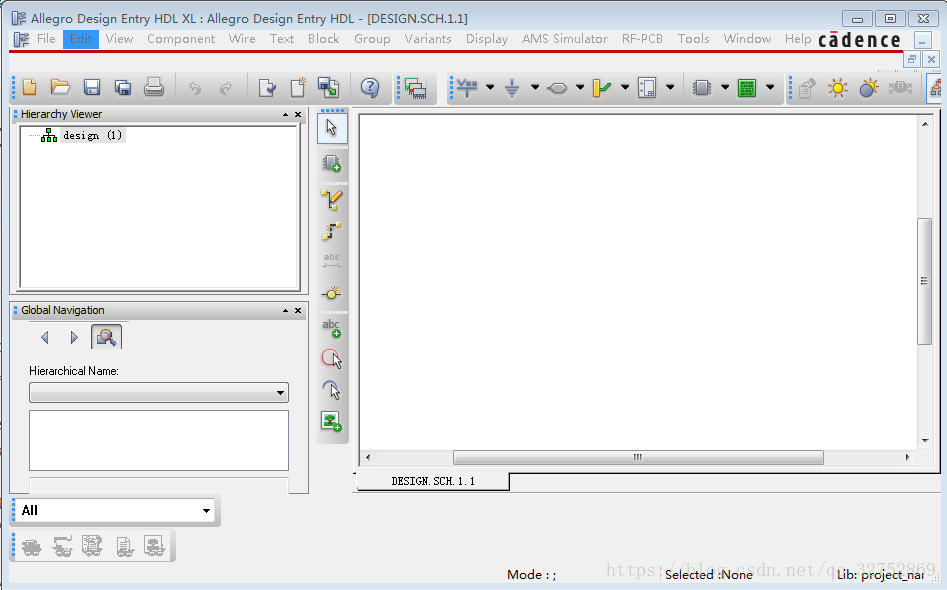The image size is (947, 590).
Task: Toggle the Global Navigation search button
Action: click(106, 337)
